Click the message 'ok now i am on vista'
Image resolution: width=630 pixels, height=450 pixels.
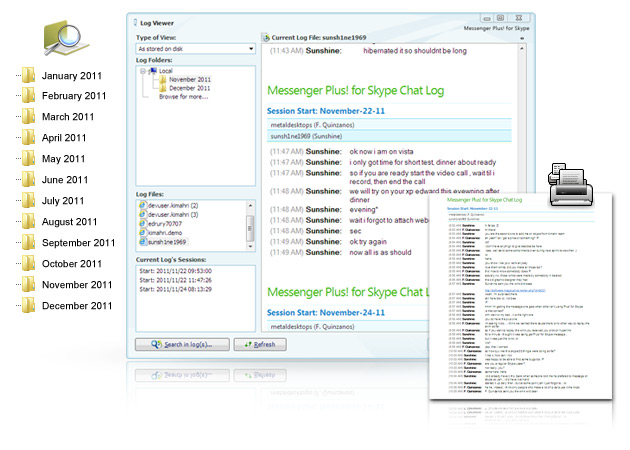(381, 151)
